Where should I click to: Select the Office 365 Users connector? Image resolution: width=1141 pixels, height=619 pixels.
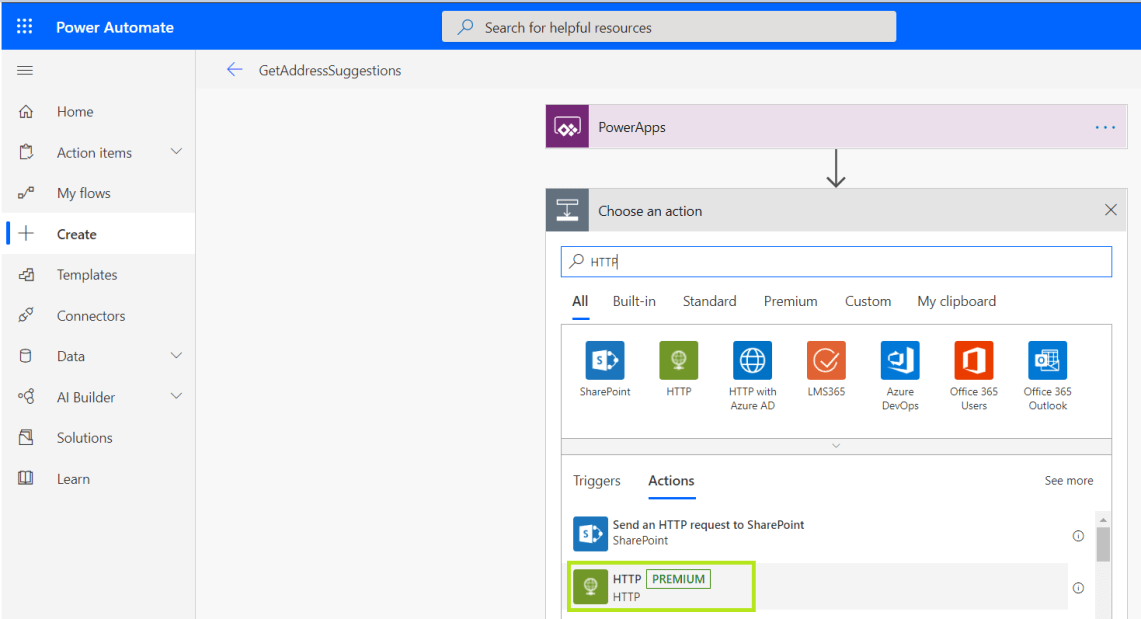pyautogui.click(x=972, y=360)
